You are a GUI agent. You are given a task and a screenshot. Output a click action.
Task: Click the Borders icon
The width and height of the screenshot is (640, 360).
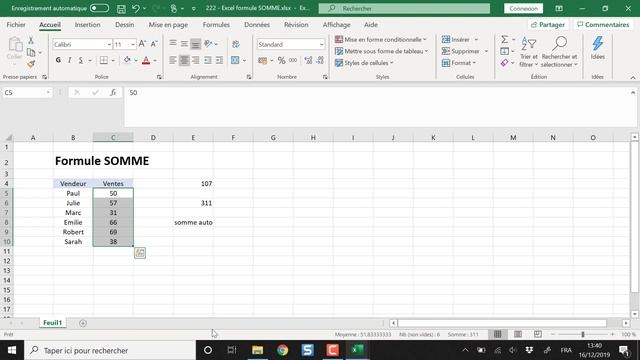(104, 60)
